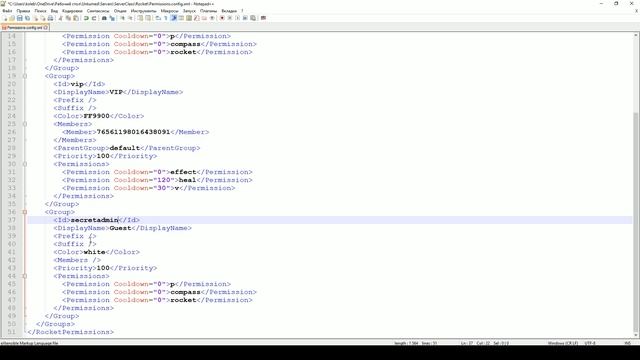640x360 pixels.
Task: Click the UTF-8 encoding status entry
Action: [590, 343]
